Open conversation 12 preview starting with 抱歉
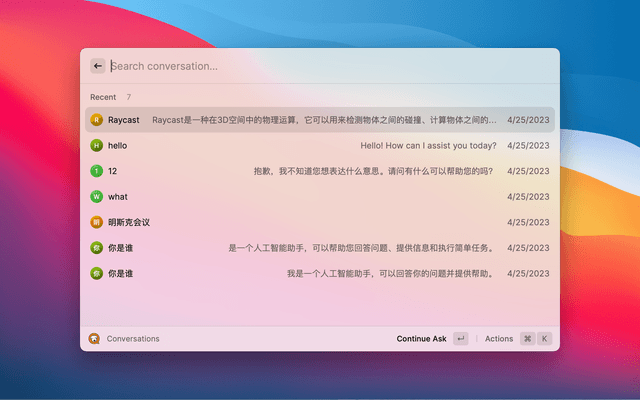 (373, 171)
